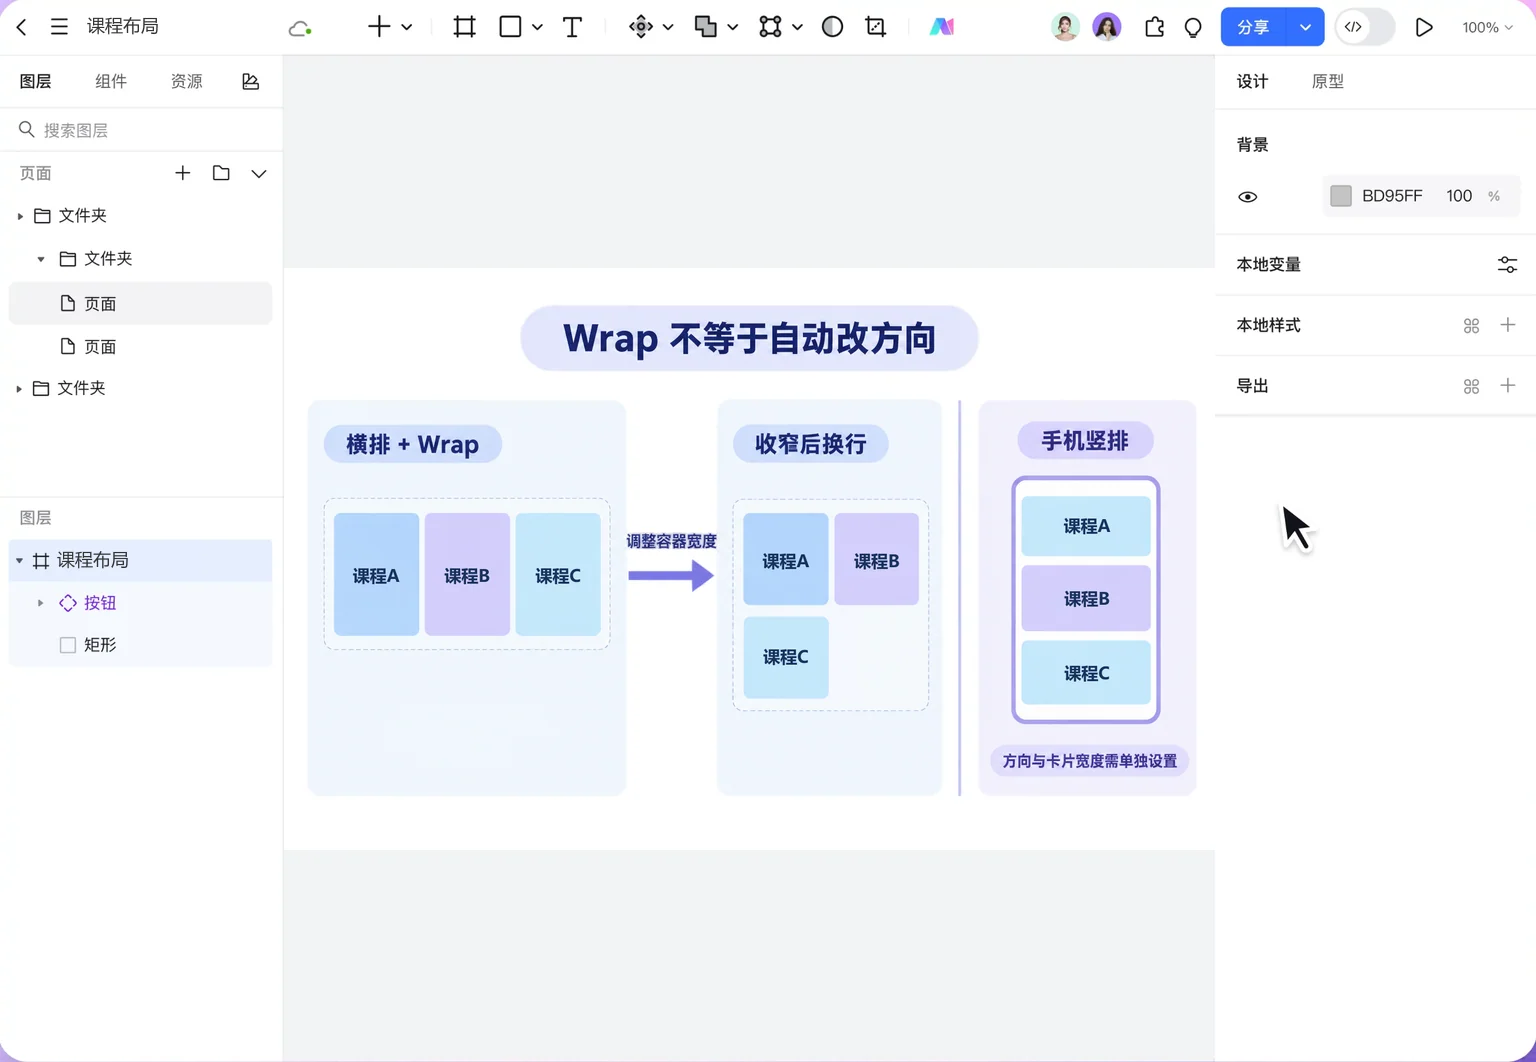Click the second collaborator avatar

point(1107,27)
